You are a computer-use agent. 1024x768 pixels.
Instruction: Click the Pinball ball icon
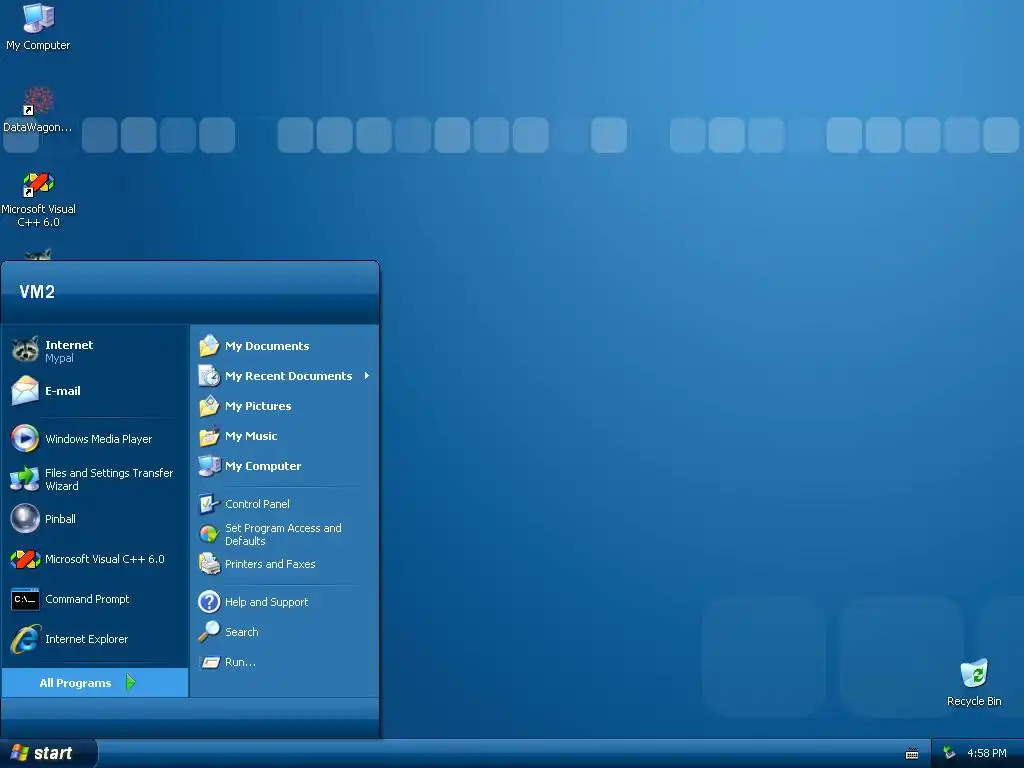(x=25, y=519)
